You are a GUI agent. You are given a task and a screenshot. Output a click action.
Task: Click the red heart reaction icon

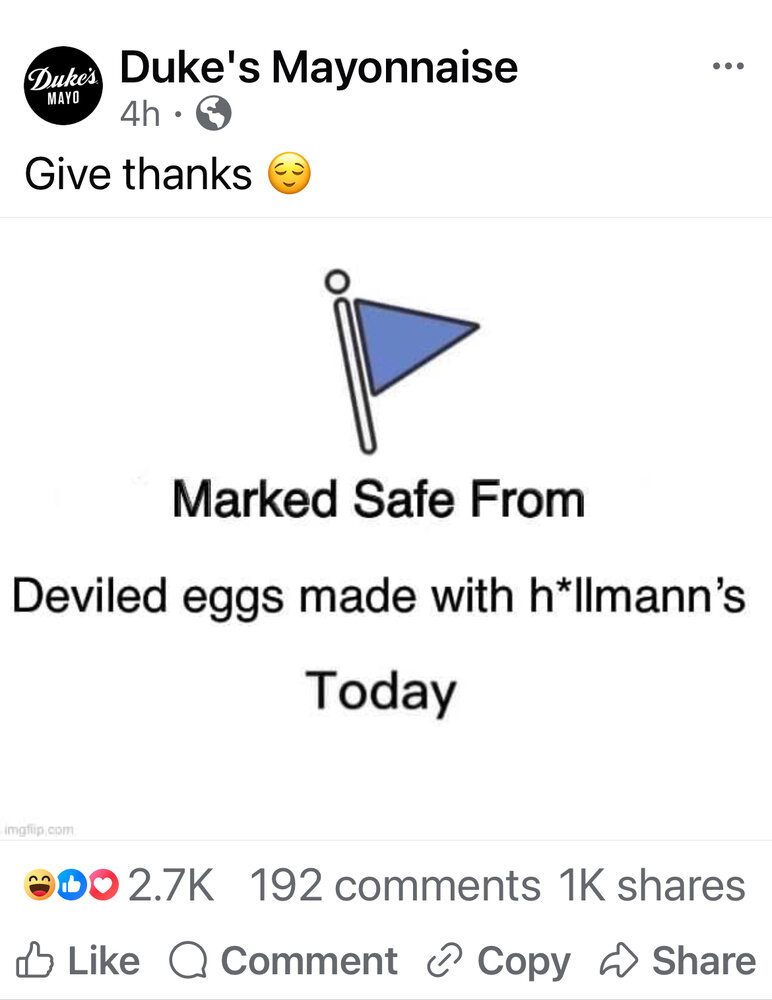[x=102, y=885]
